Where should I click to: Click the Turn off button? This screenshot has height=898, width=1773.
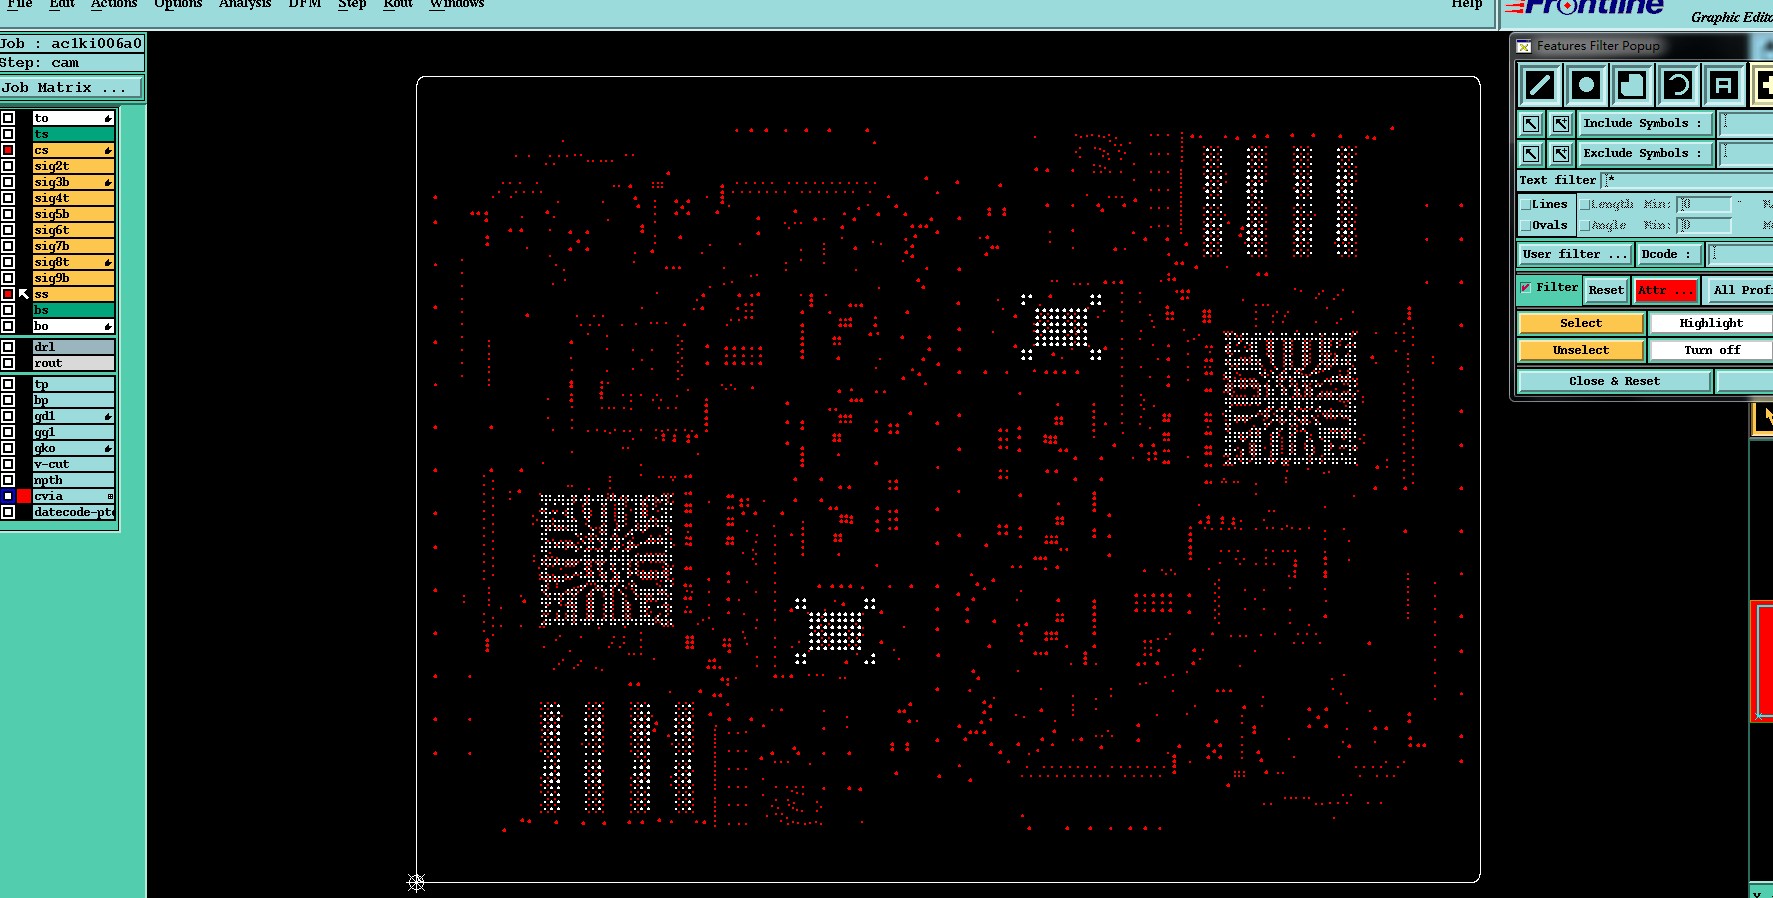1711,350
